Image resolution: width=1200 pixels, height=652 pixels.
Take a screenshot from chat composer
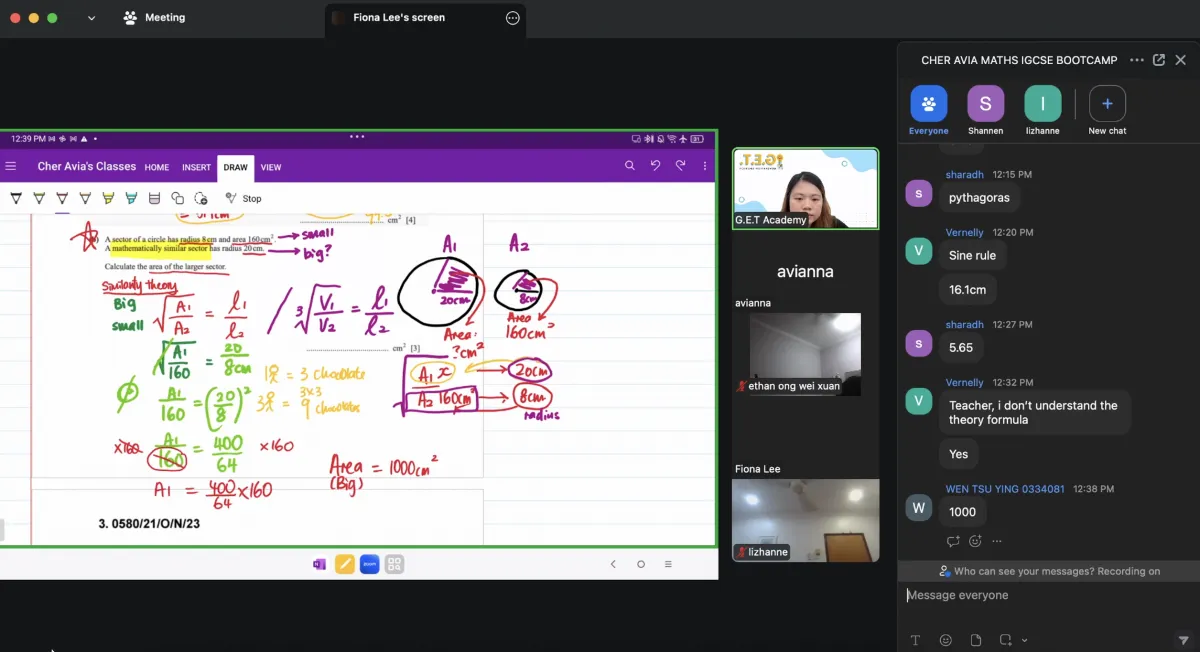[x=1006, y=640]
